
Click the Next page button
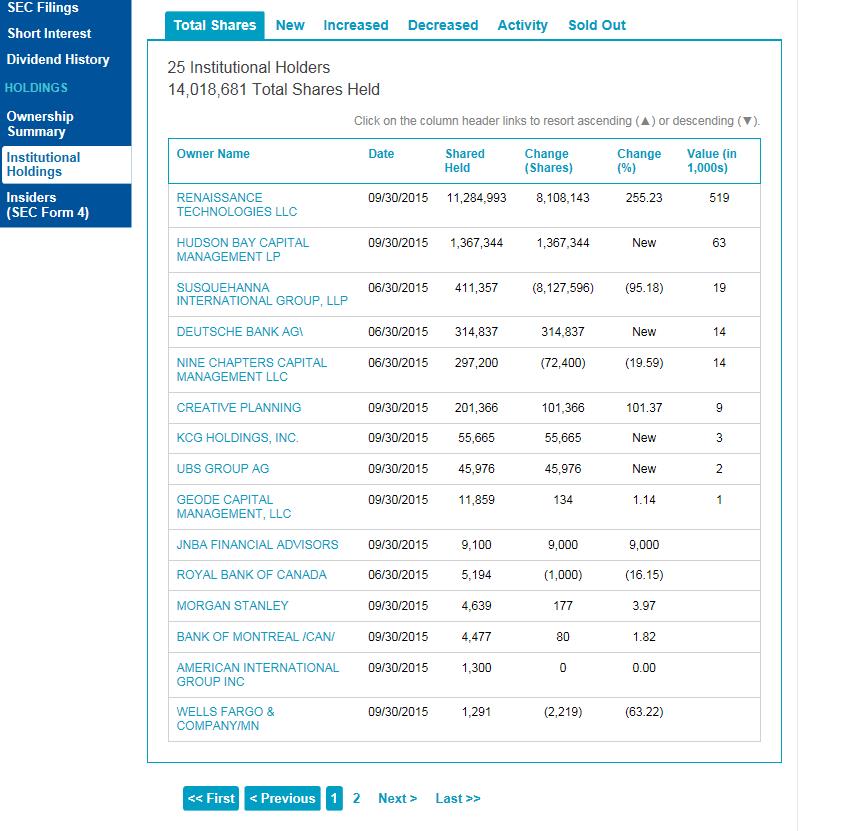click(396, 798)
